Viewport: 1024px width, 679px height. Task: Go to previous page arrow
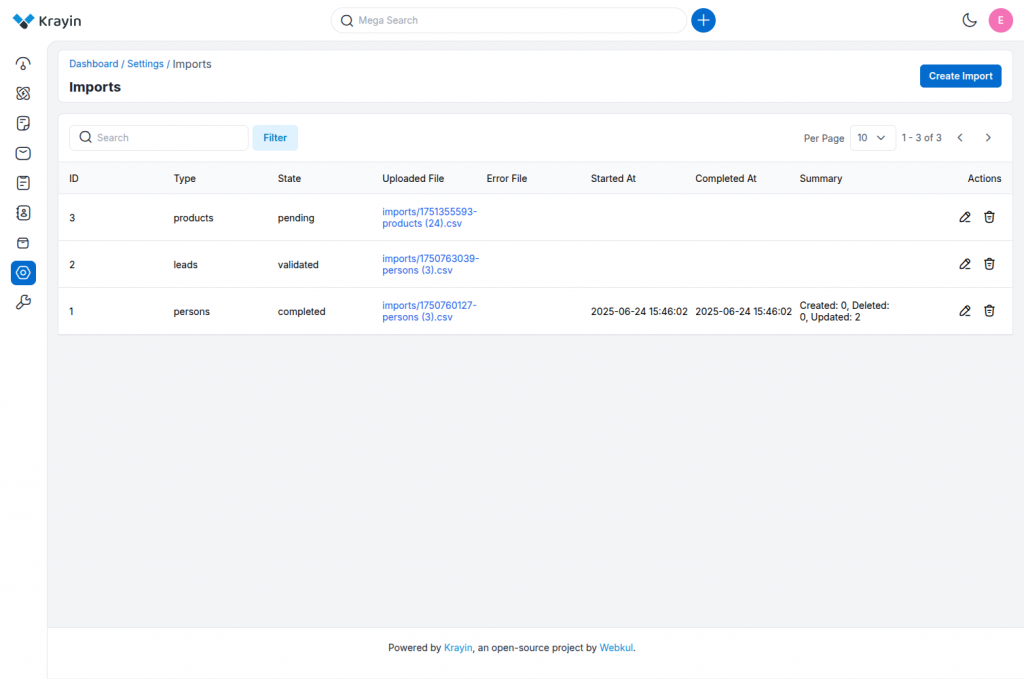point(960,138)
